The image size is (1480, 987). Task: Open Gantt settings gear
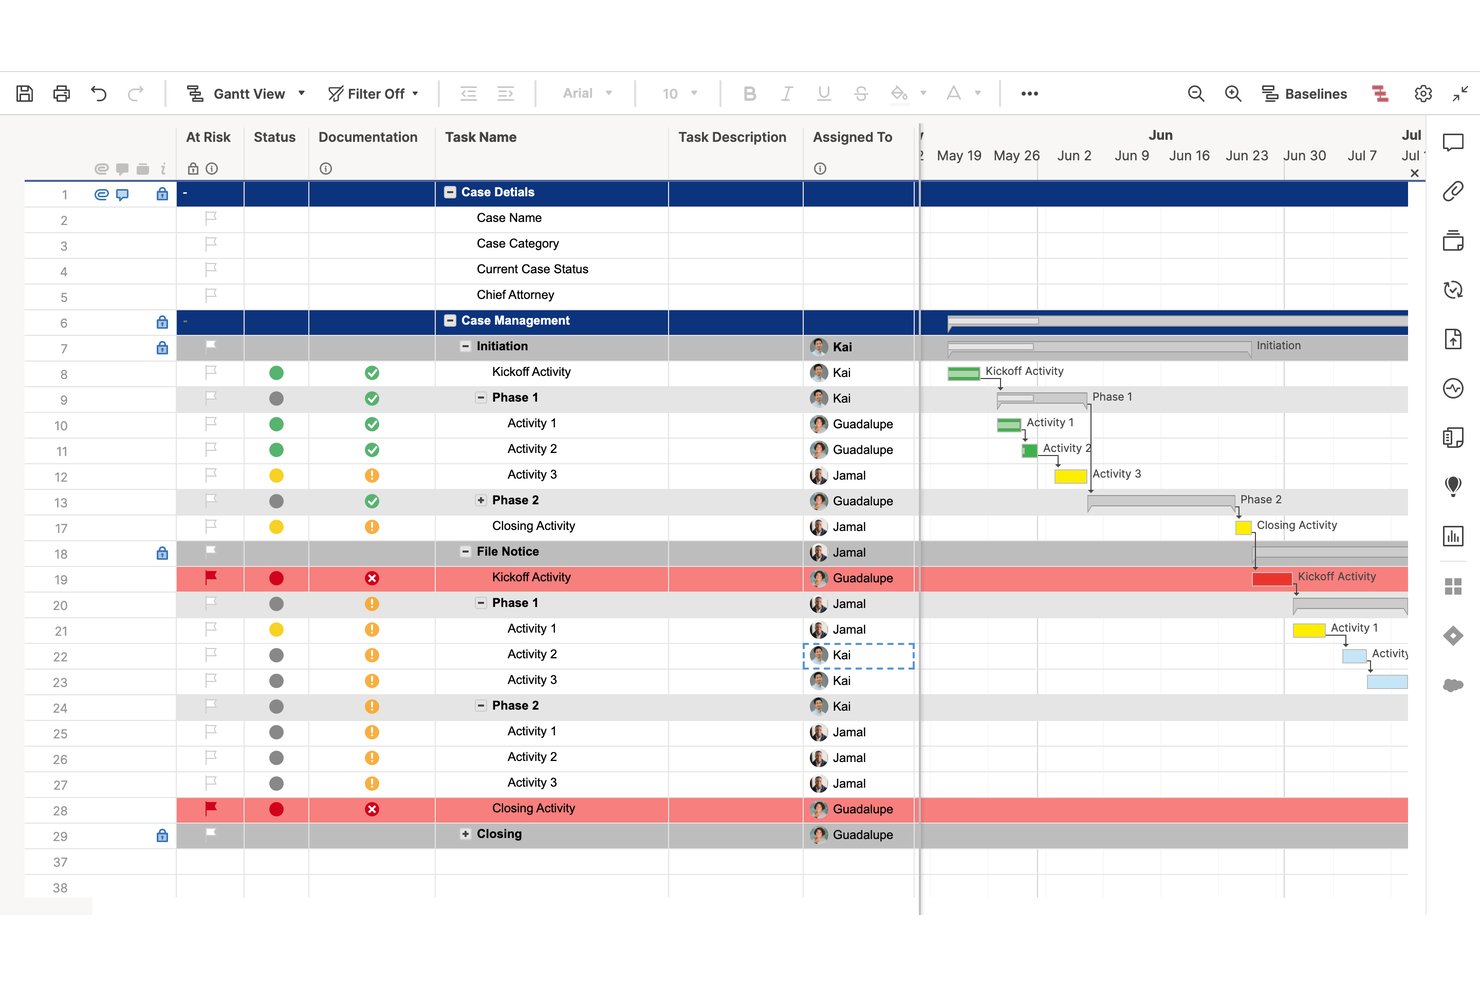1423,93
